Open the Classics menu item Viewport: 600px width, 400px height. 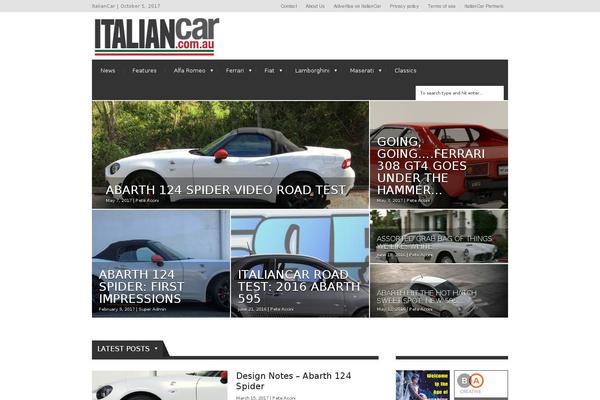[405, 70]
